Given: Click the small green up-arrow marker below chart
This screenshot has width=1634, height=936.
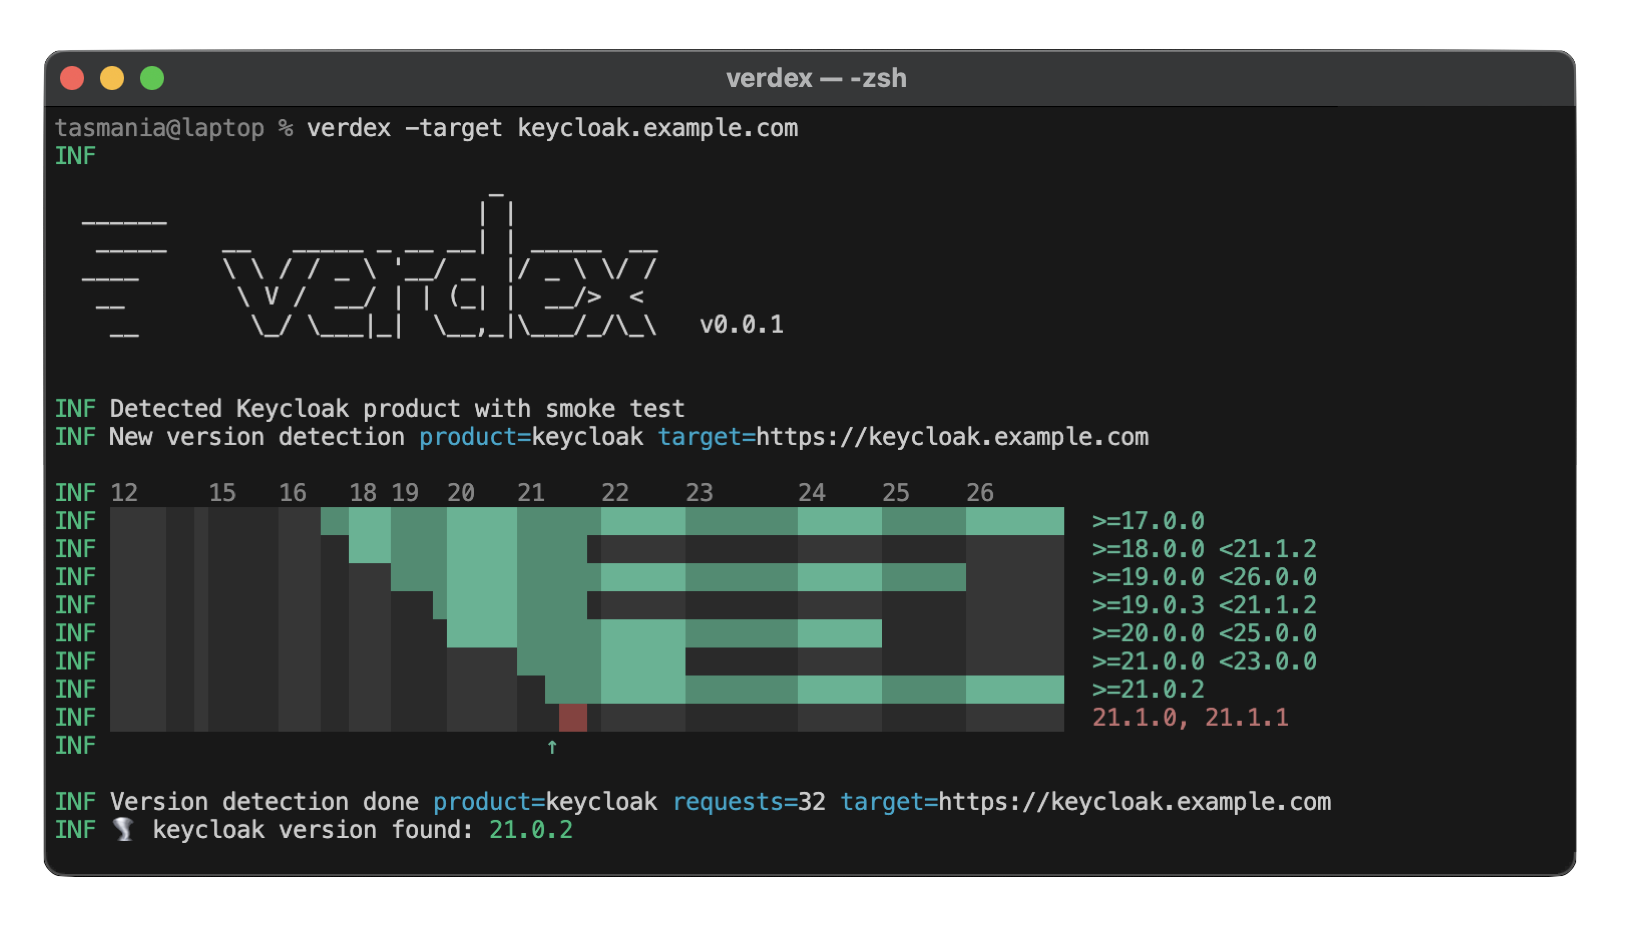Looking at the screenshot, I should tap(552, 747).
